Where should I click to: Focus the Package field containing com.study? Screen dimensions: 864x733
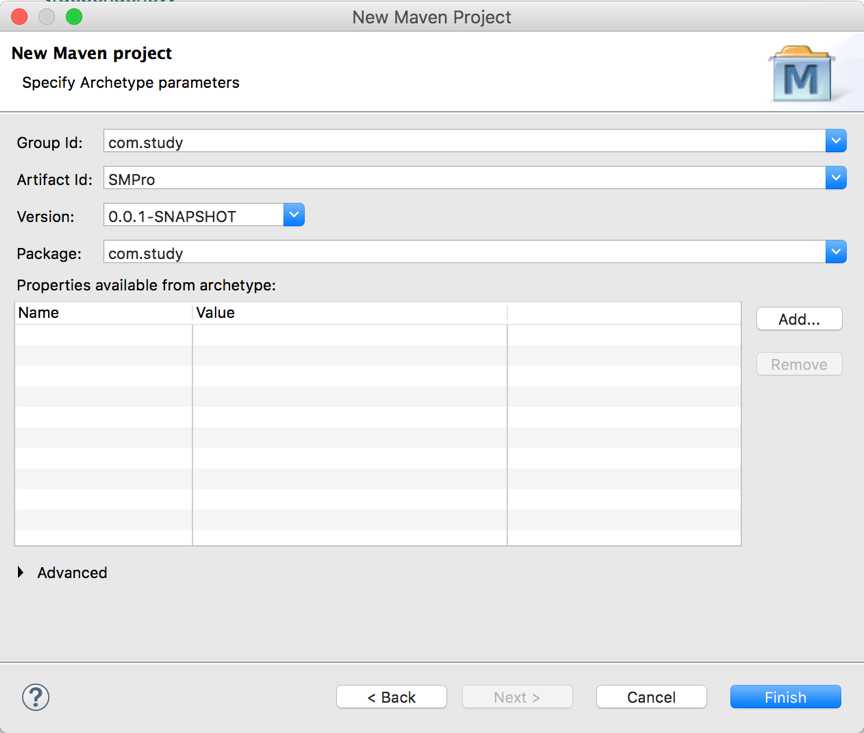click(464, 252)
